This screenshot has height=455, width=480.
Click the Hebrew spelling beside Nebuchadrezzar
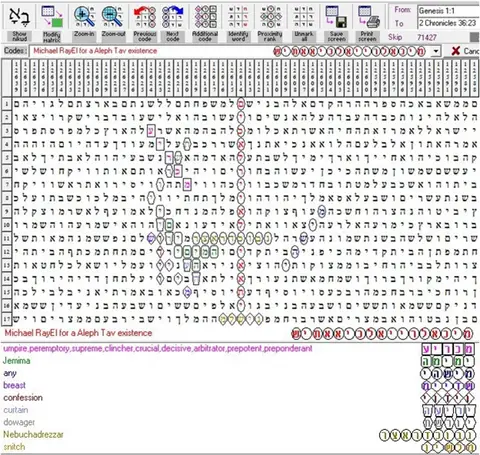pos(428,435)
